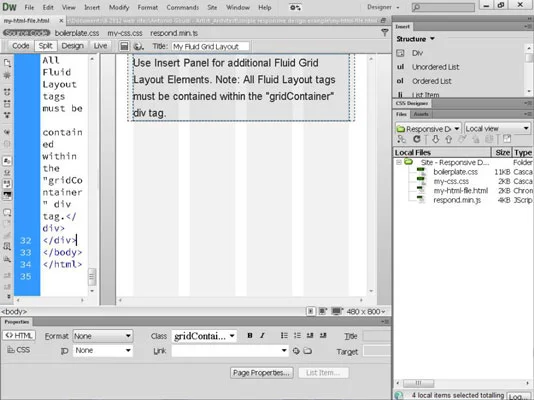Expand the Files panel view icon
534x400 pixels.
point(507,139)
